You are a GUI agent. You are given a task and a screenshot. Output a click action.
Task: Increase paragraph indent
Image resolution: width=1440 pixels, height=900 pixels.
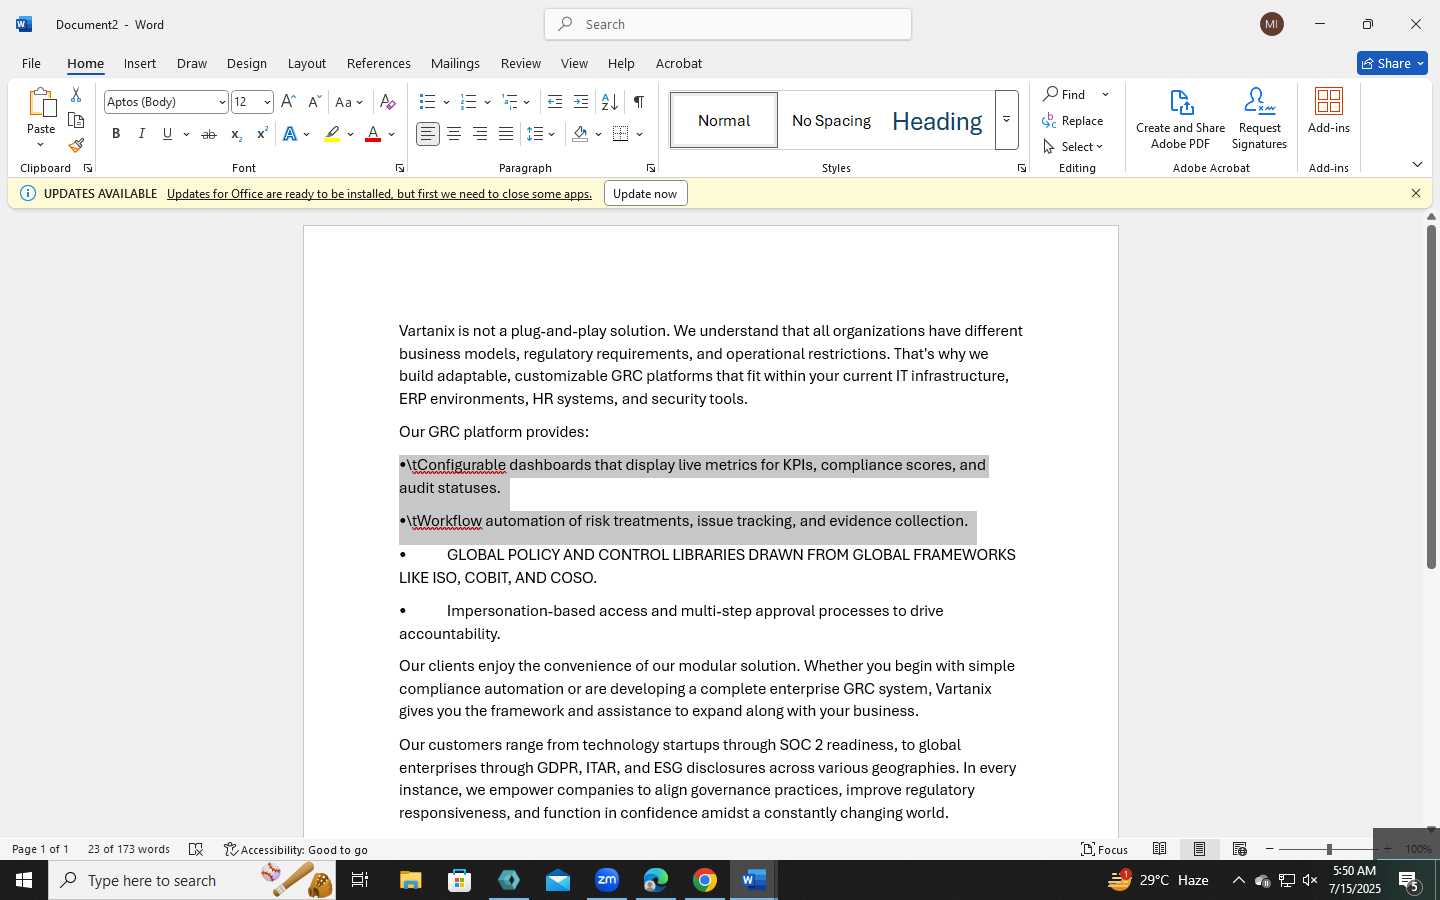(x=581, y=102)
